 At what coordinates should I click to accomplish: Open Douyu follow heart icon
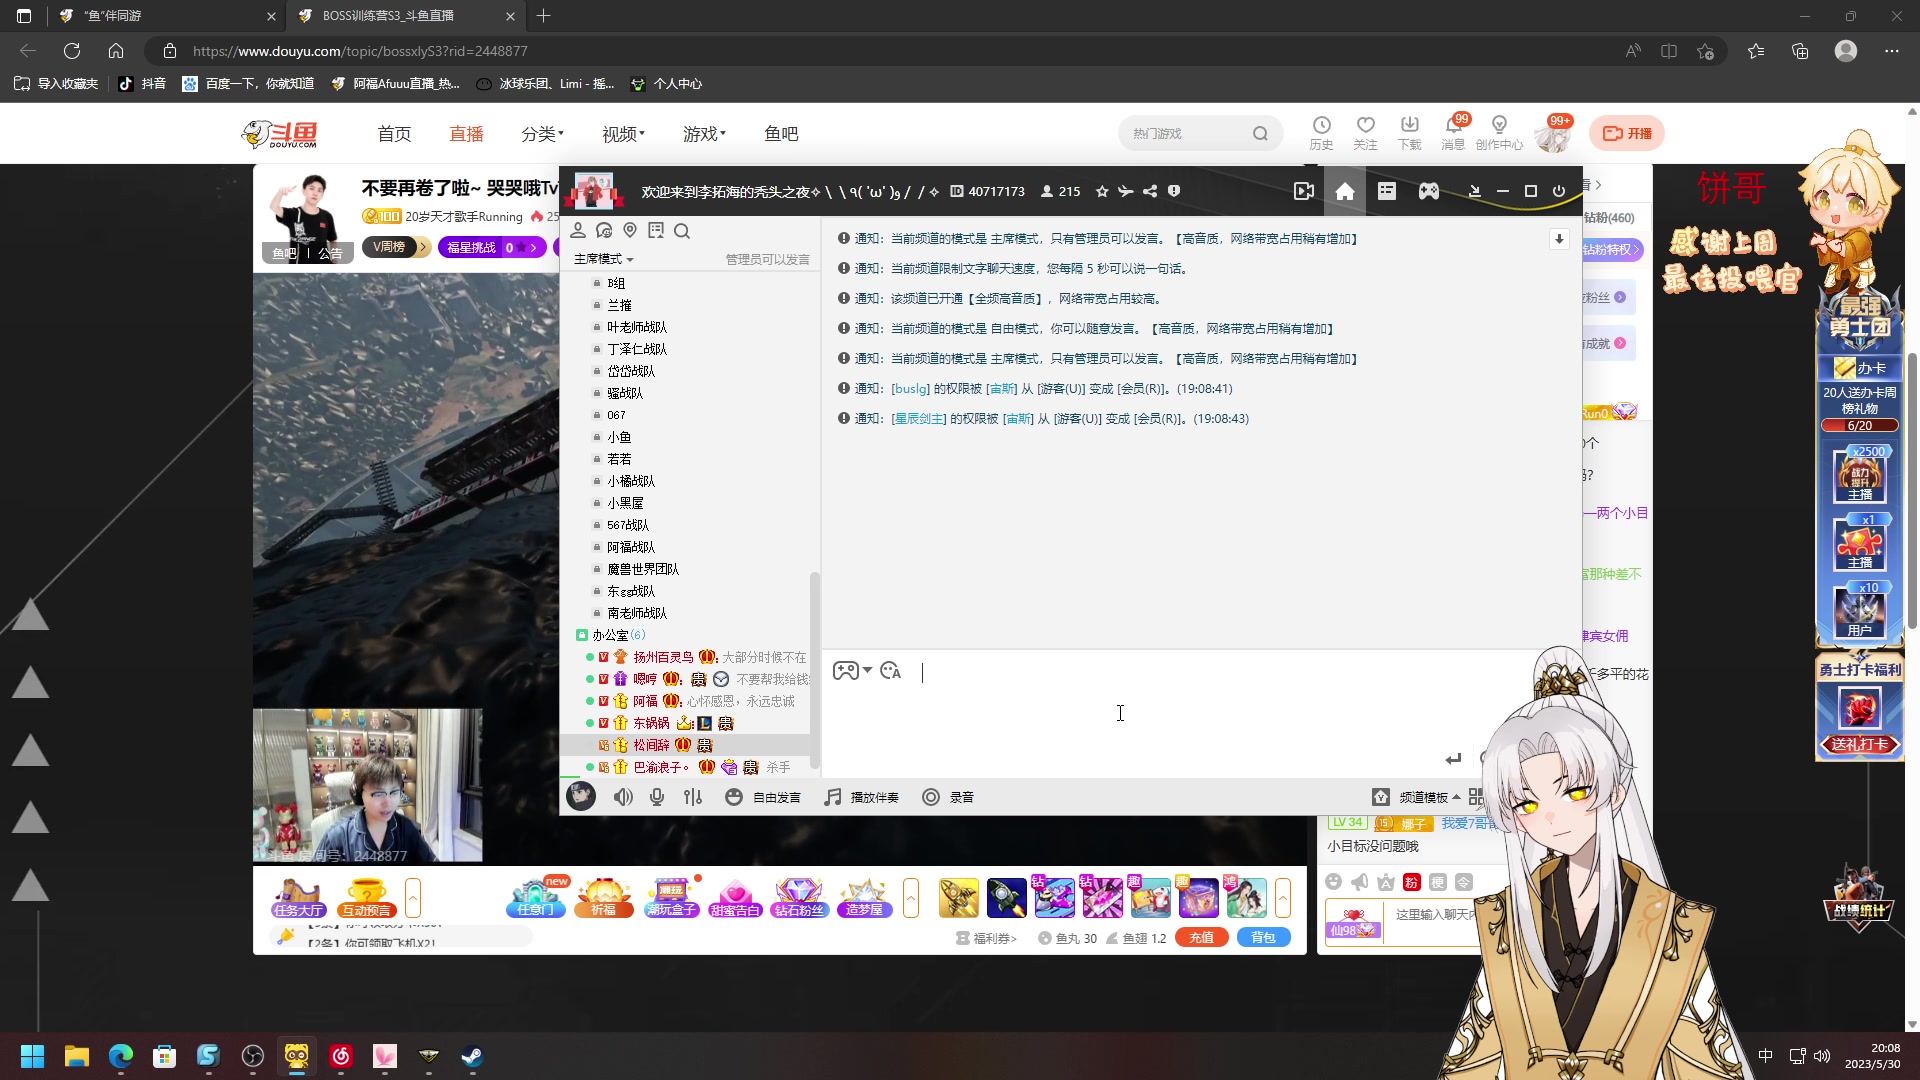(x=1365, y=132)
